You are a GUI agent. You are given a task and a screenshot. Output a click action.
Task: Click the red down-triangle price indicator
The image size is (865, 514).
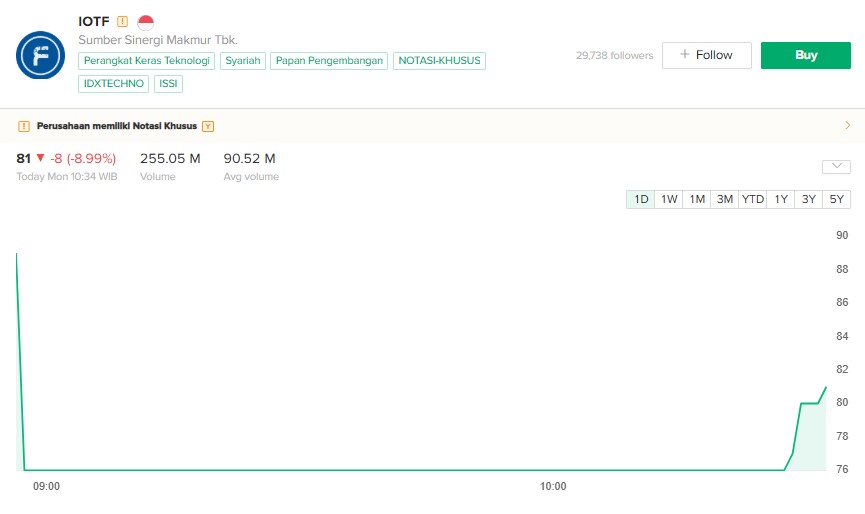pyautogui.click(x=40, y=158)
